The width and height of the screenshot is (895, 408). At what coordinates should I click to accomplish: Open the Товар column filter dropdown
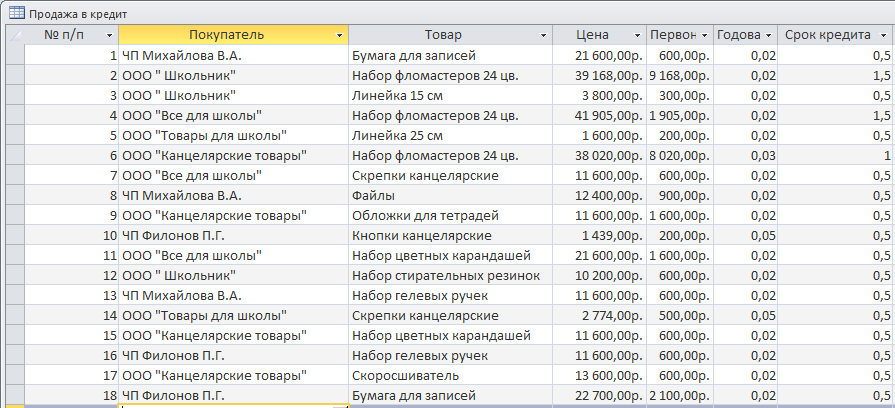543,35
